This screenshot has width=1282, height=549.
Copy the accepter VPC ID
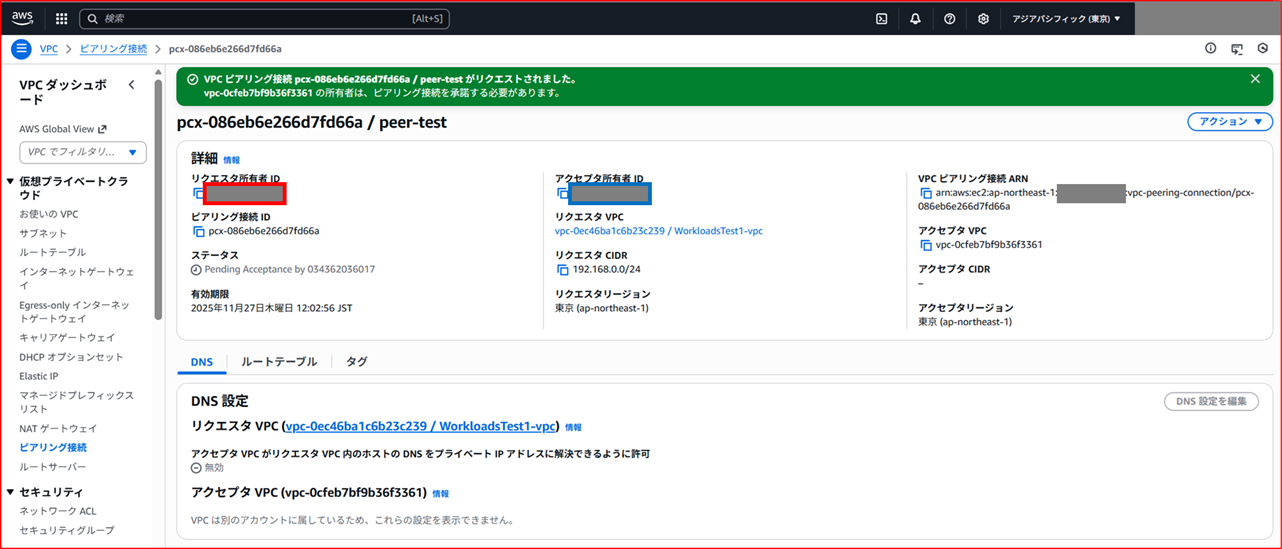tap(926, 245)
